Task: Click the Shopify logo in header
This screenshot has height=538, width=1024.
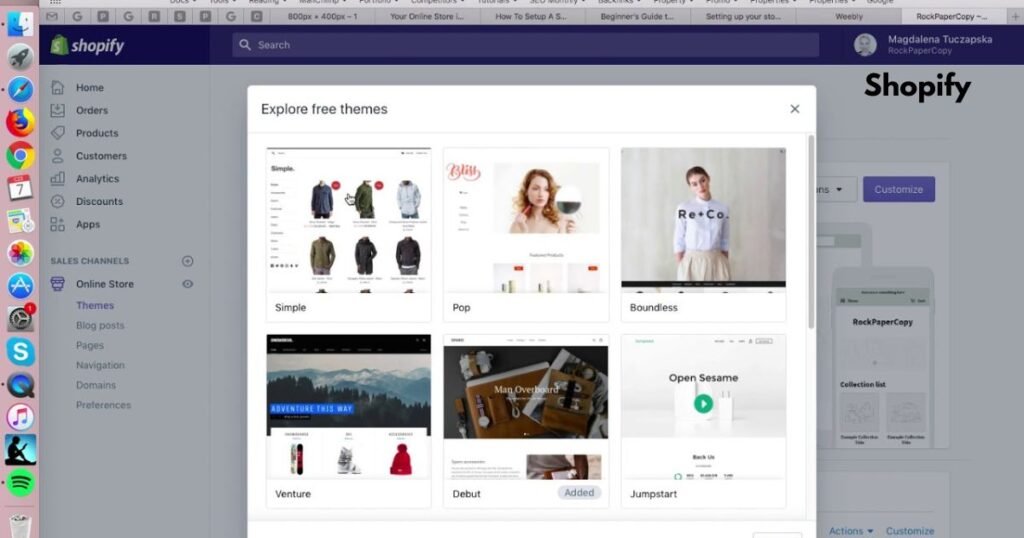Action: (x=88, y=45)
